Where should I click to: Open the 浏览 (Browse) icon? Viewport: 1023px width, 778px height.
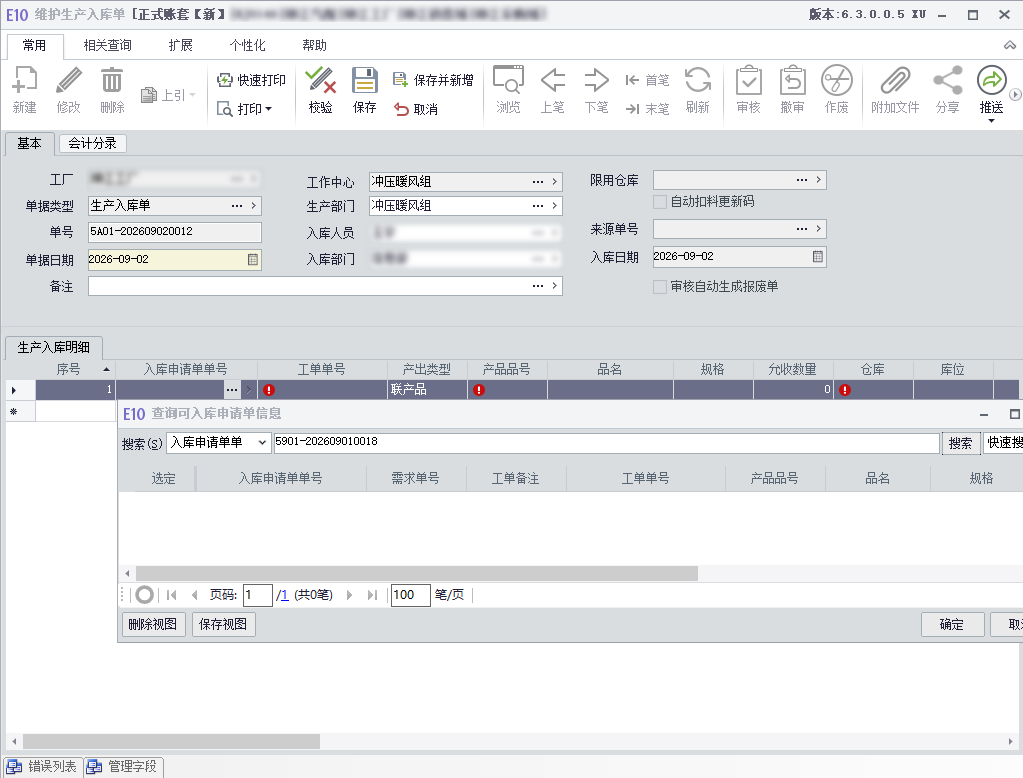(508, 81)
